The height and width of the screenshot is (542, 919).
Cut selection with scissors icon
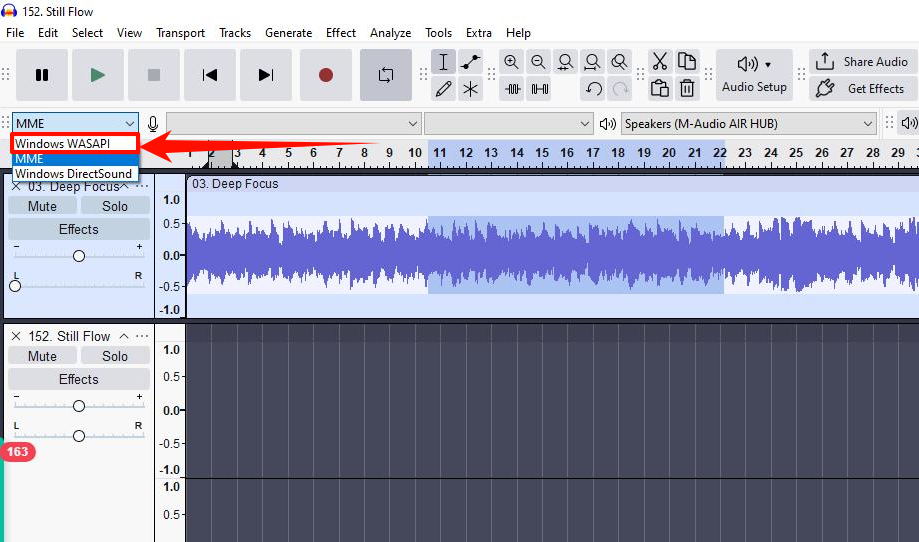(x=659, y=62)
